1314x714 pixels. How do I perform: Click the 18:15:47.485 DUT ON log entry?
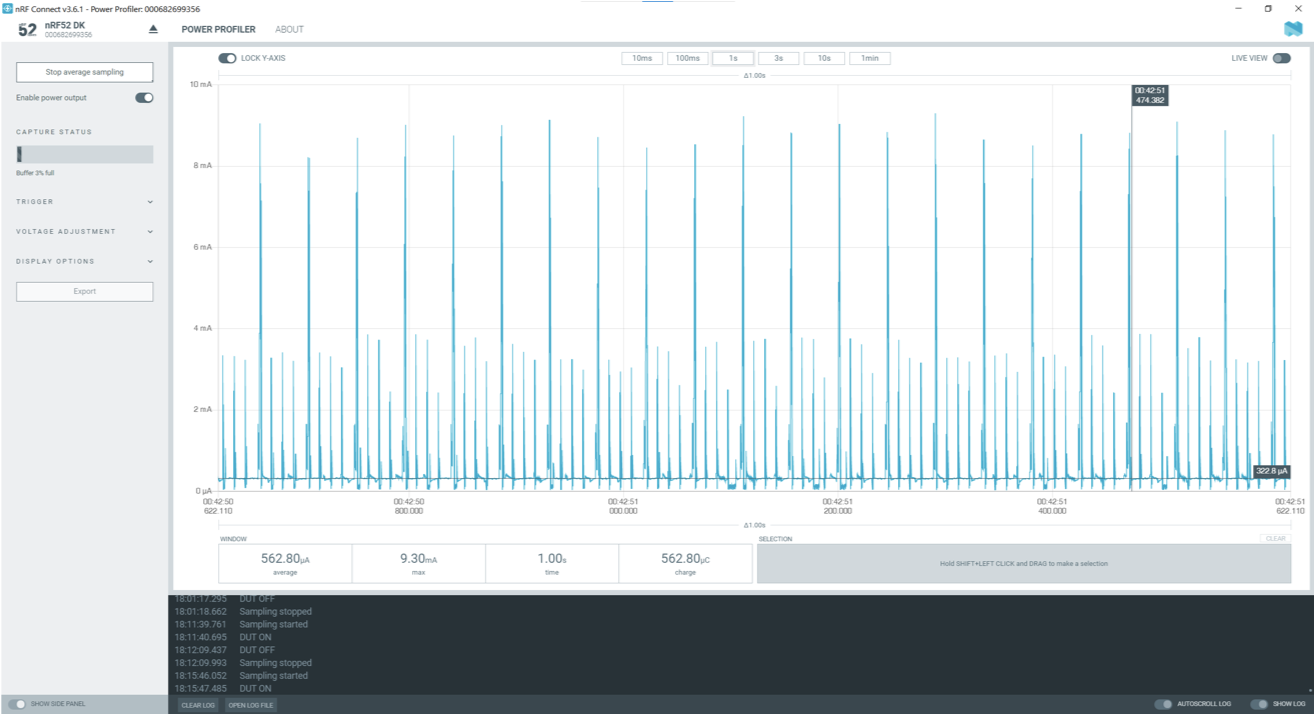click(x=223, y=689)
